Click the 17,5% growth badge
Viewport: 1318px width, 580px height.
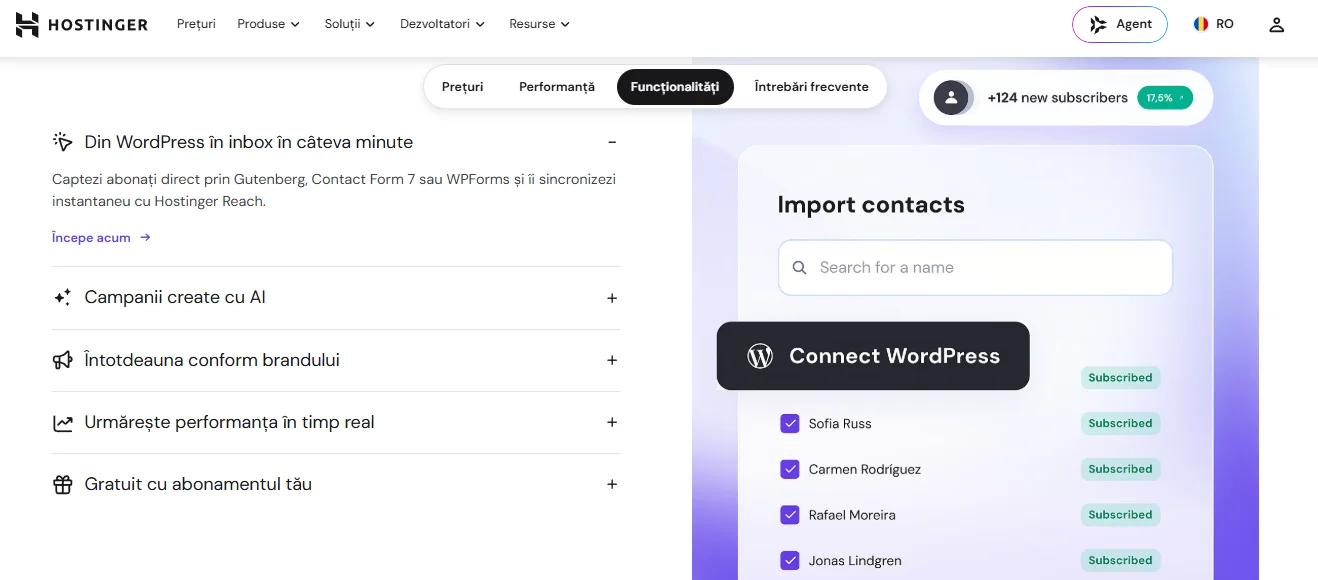(1165, 98)
